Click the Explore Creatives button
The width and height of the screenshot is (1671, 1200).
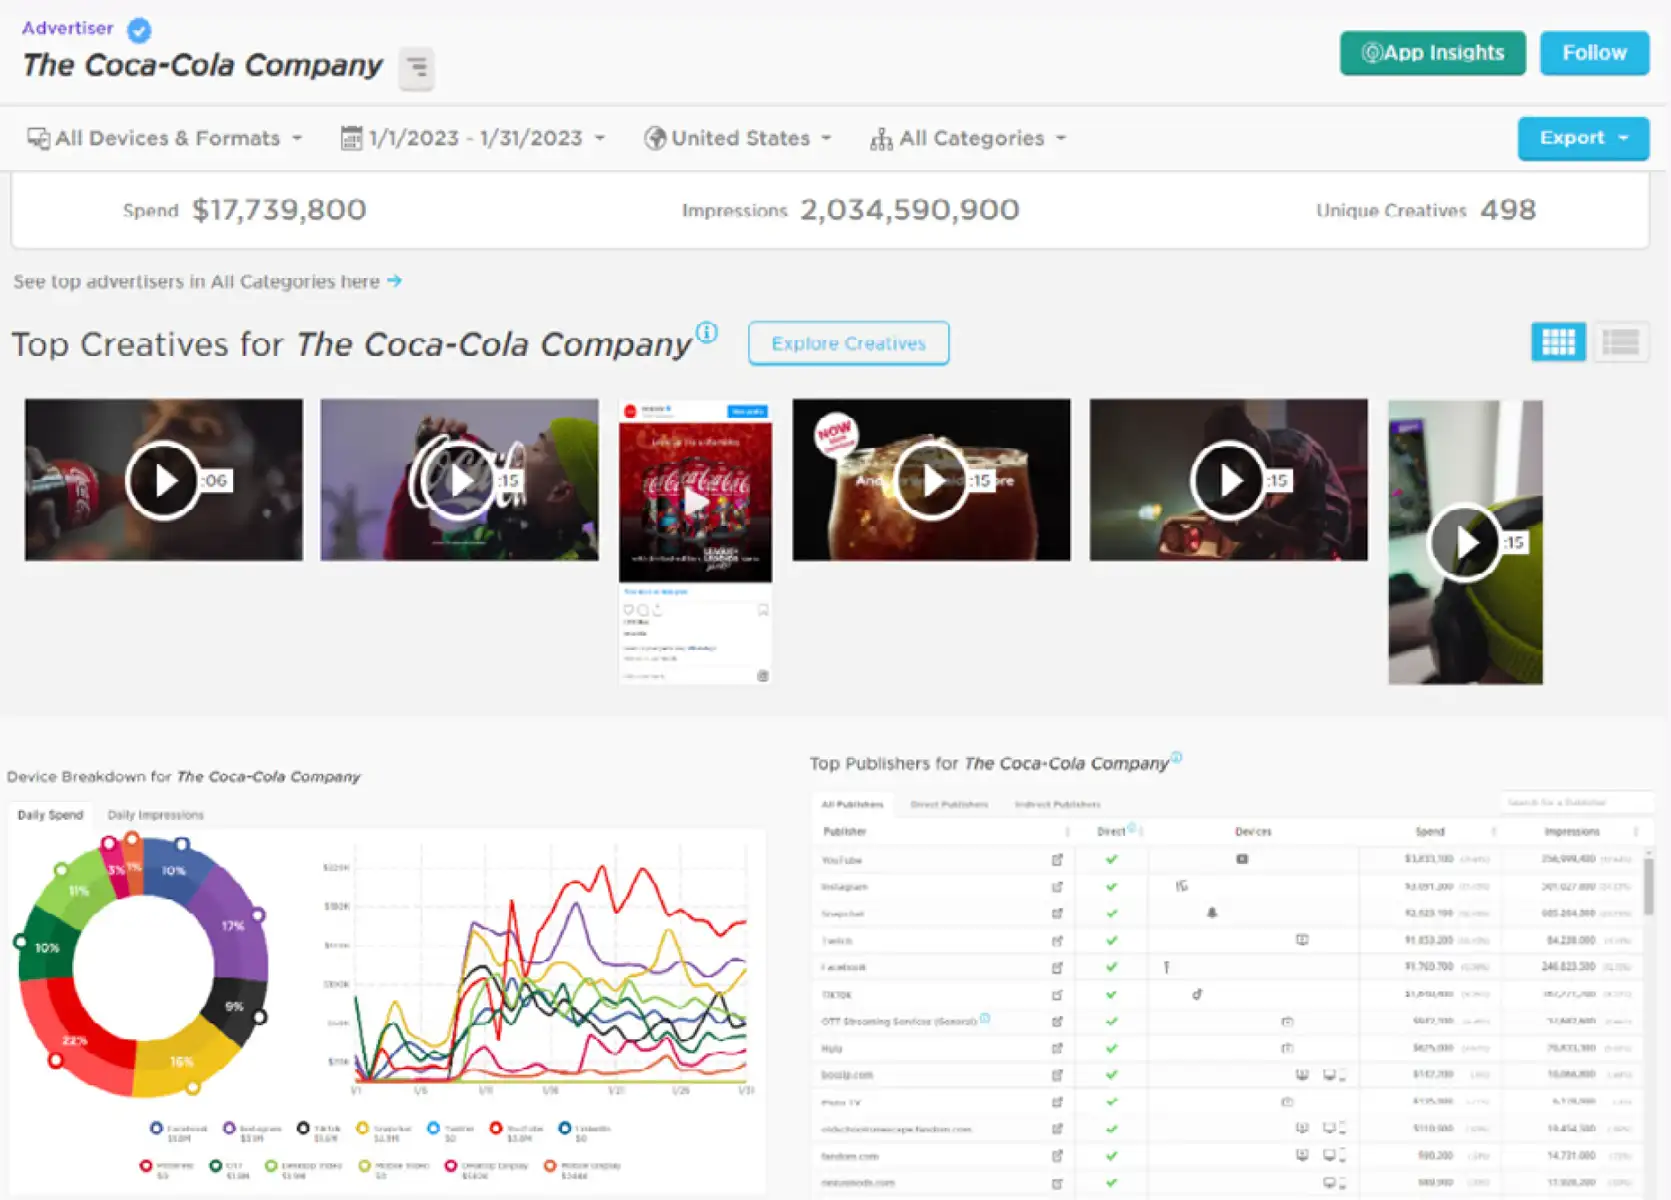[x=848, y=343]
